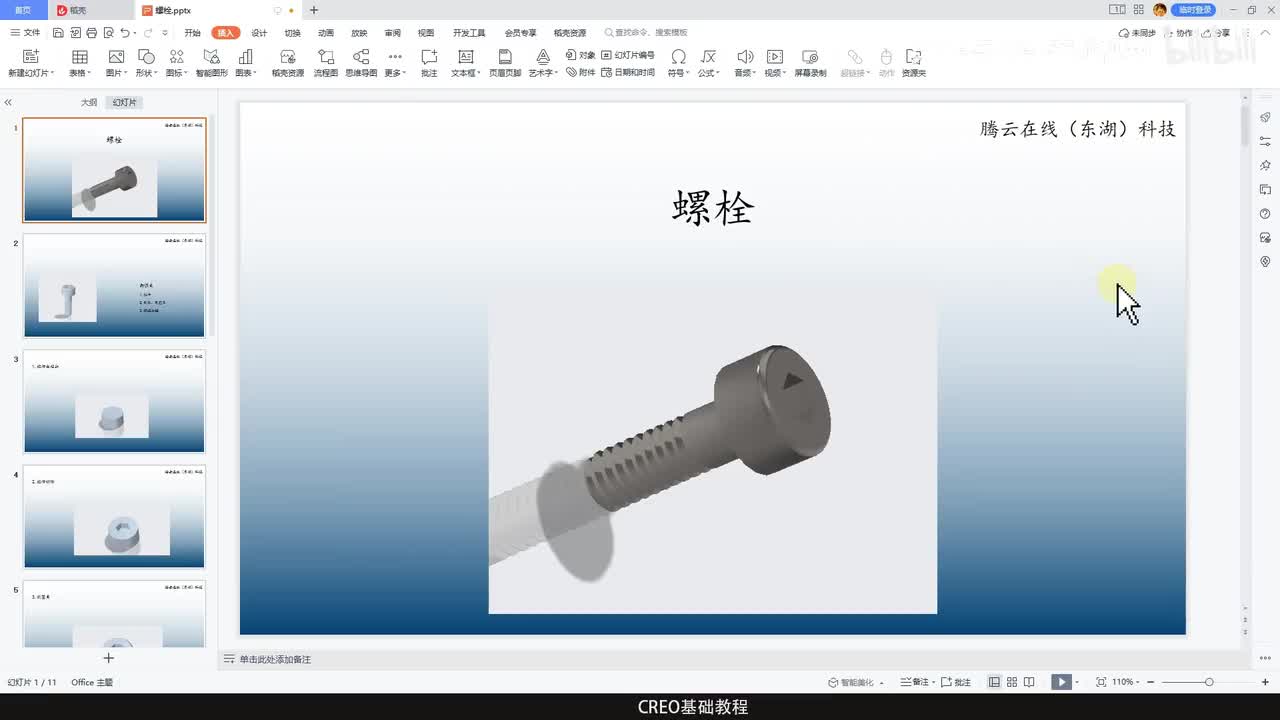Image resolution: width=1280 pixels, height=720 pixels.
Task: Switch to slide sorter view
Action: (x=1012, y=682)
